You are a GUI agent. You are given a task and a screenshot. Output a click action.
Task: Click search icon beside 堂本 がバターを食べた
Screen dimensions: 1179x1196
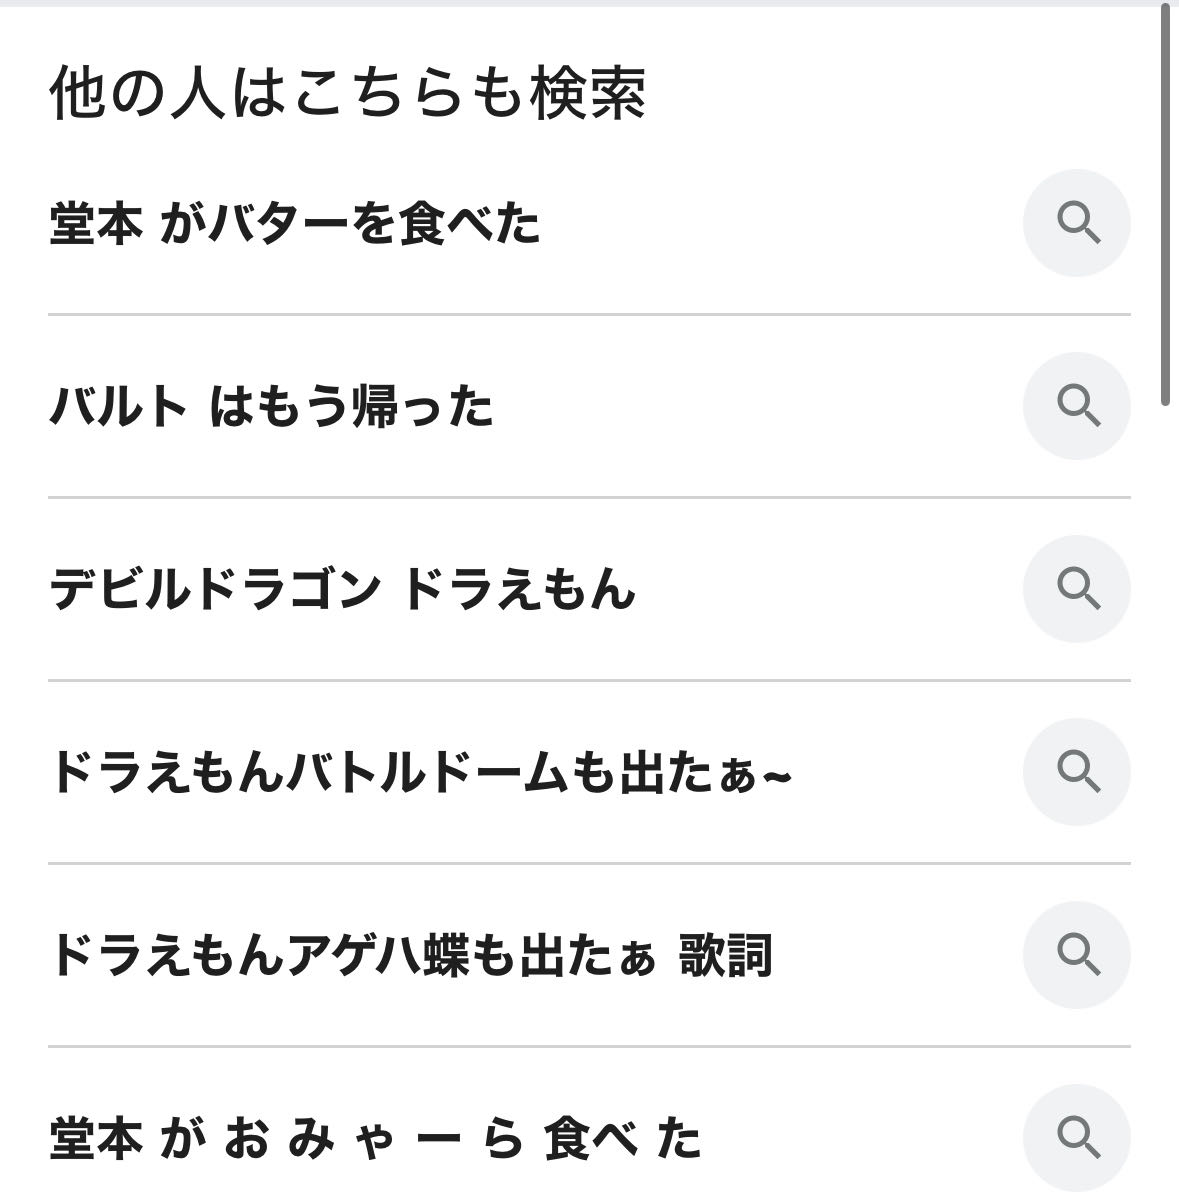(1076, 223)
